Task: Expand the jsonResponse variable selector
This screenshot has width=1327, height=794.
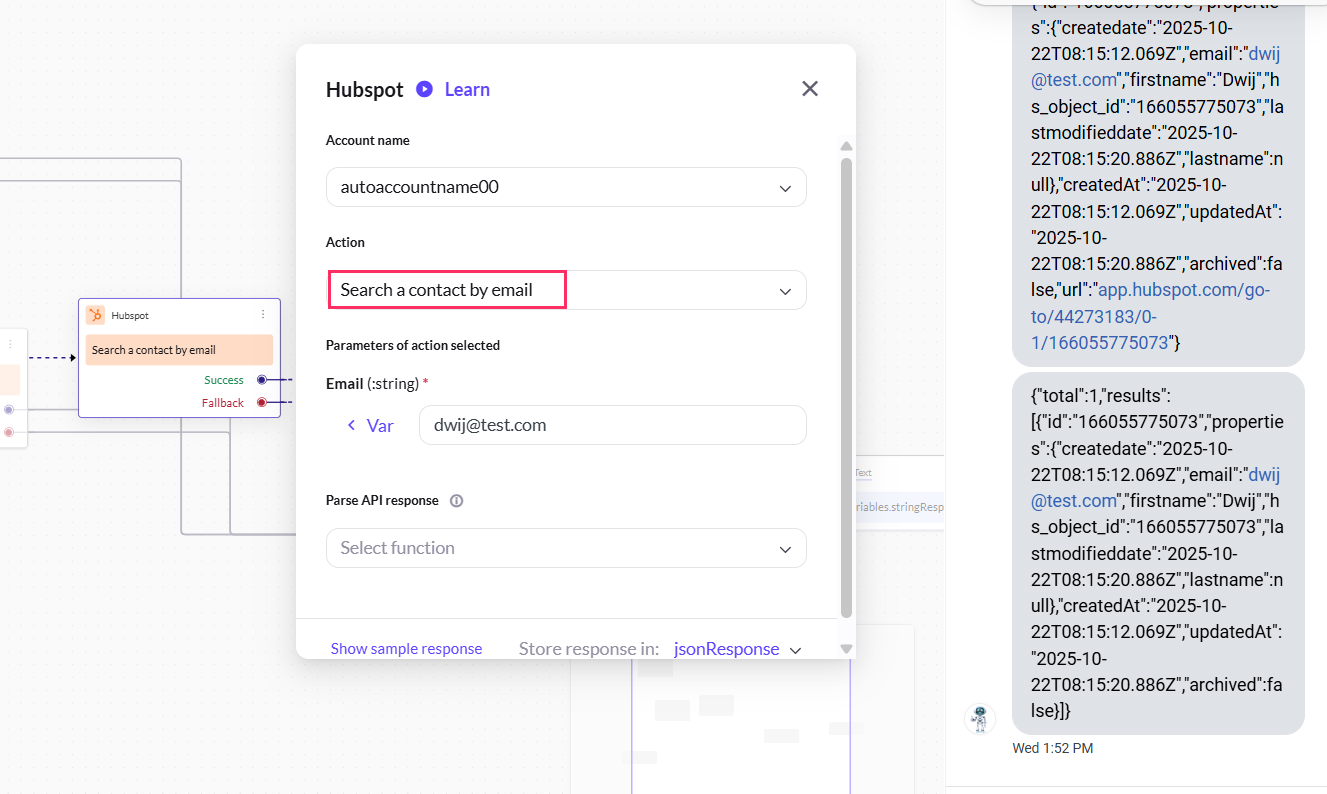Action: [796, 650]
